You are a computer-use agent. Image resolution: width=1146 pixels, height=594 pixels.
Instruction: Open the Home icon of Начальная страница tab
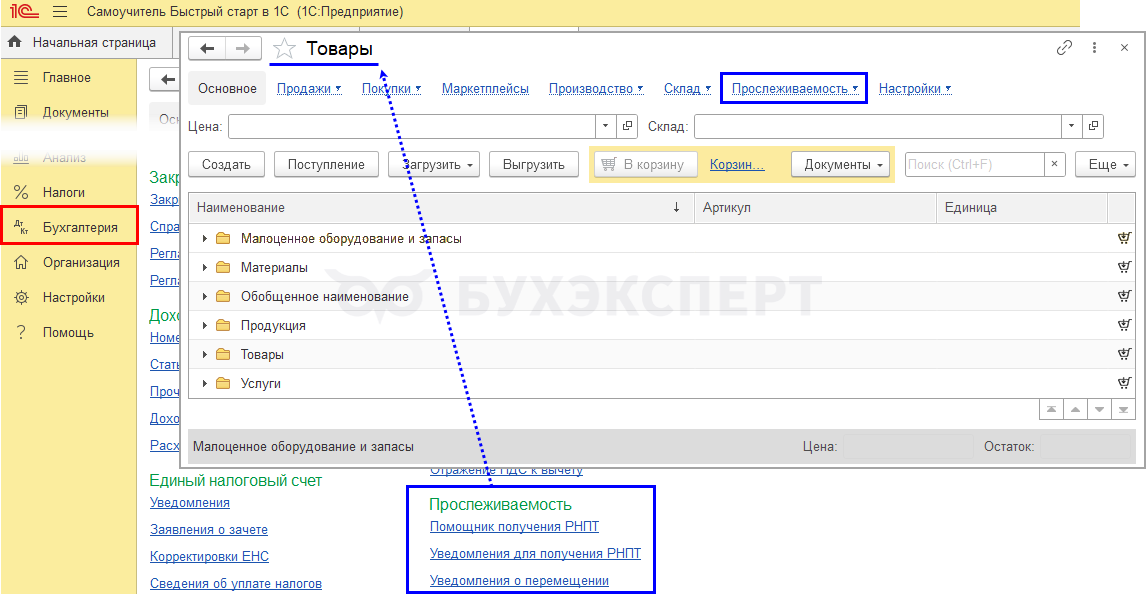[15, 42]
